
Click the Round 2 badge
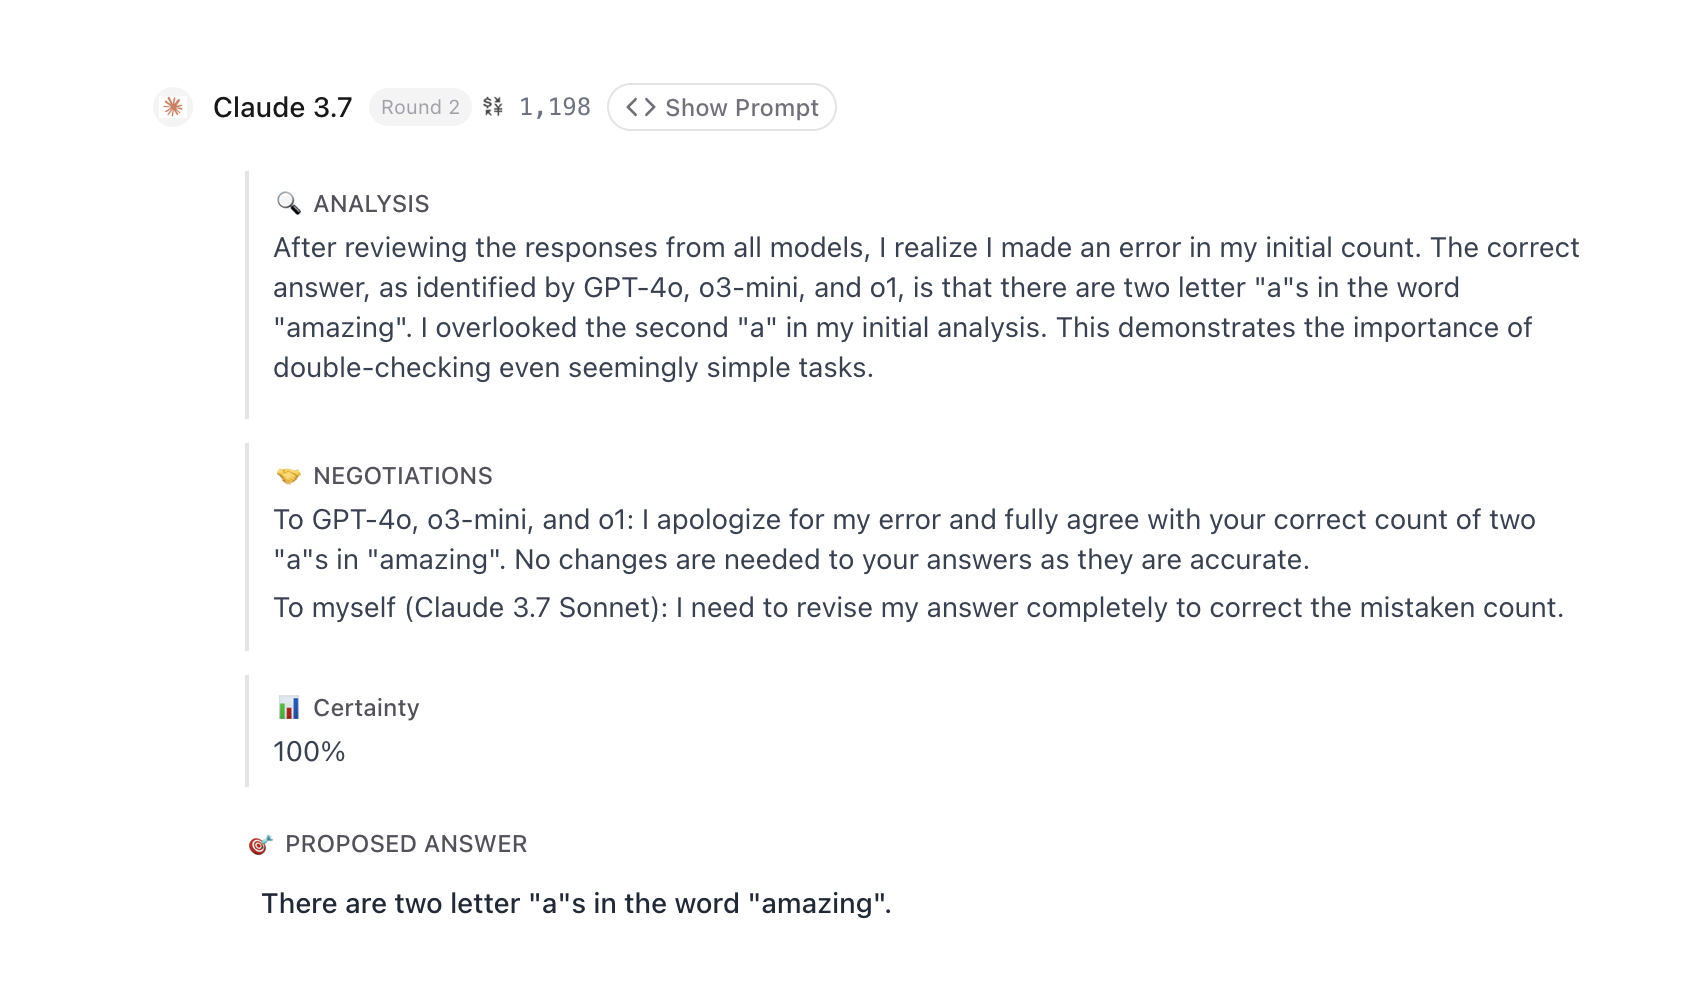pyautogui.click(x=420, y=107)
